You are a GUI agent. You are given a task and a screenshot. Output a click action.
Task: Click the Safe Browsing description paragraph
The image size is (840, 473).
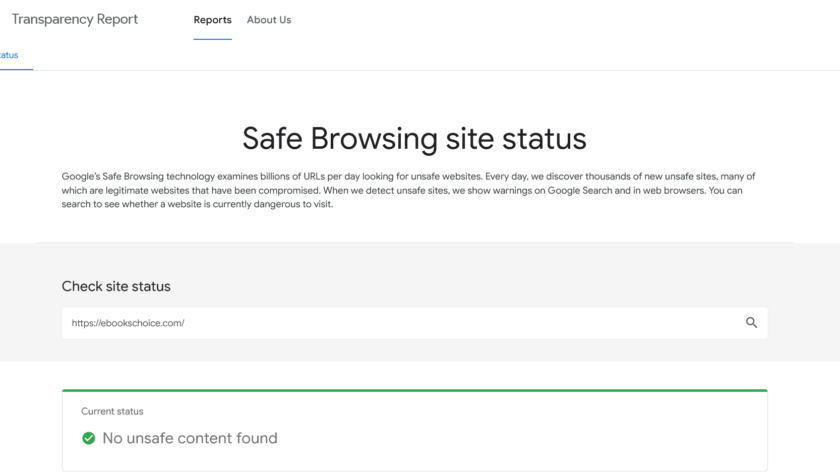click(x=408, y=190)
